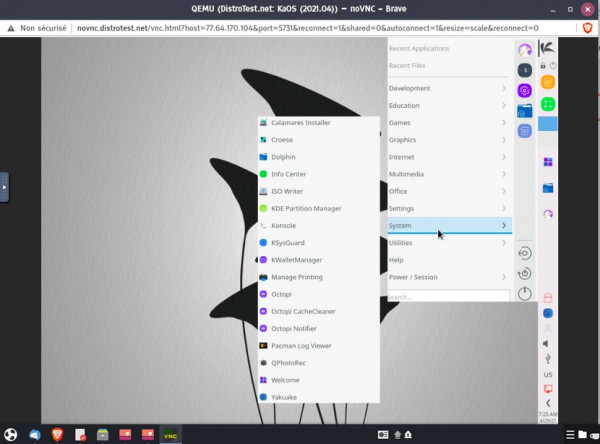
Task: Launch Dolphin file manager from System submenu
Action: 283,157
